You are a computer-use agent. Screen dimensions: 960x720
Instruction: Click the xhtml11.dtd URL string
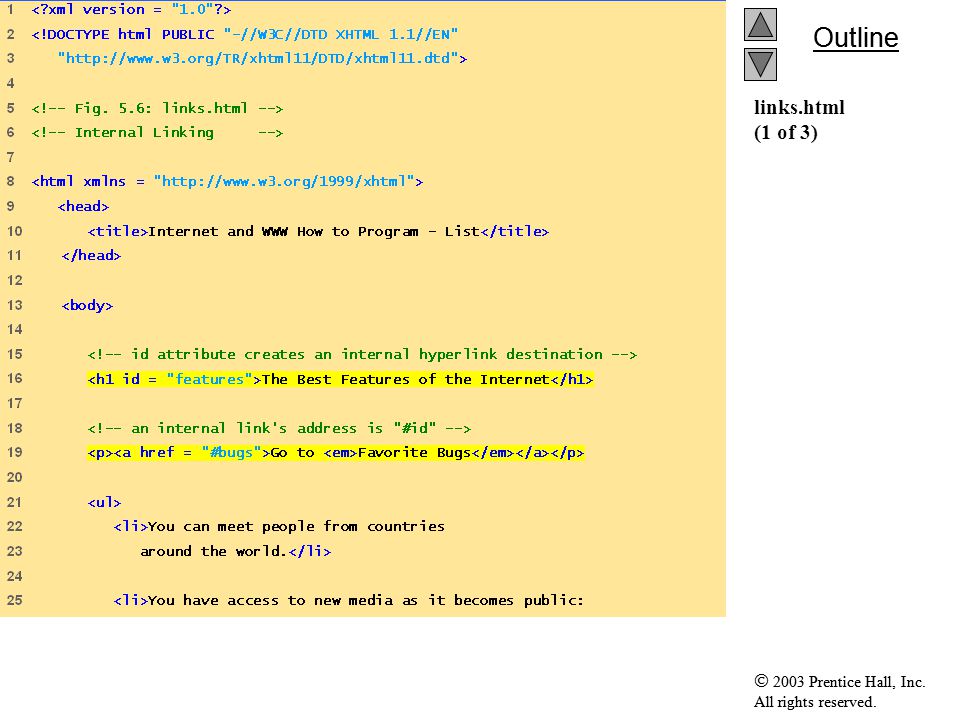(262, 59)
